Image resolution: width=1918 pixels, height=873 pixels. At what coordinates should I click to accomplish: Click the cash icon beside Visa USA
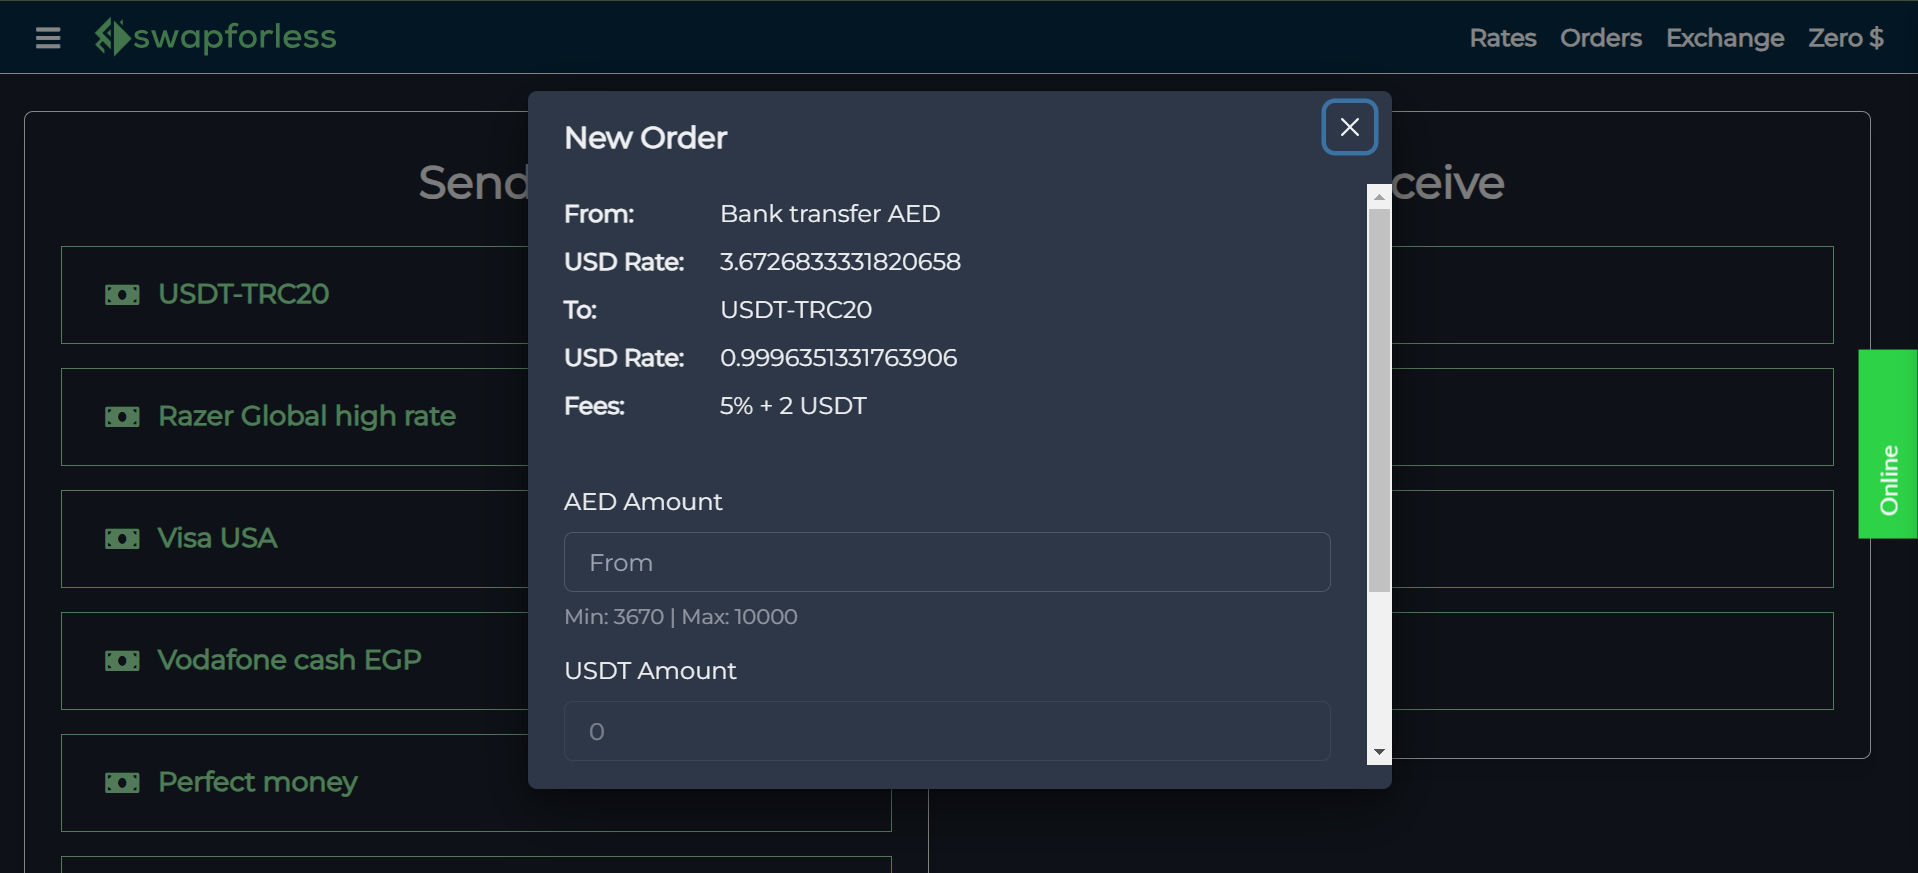121,538
